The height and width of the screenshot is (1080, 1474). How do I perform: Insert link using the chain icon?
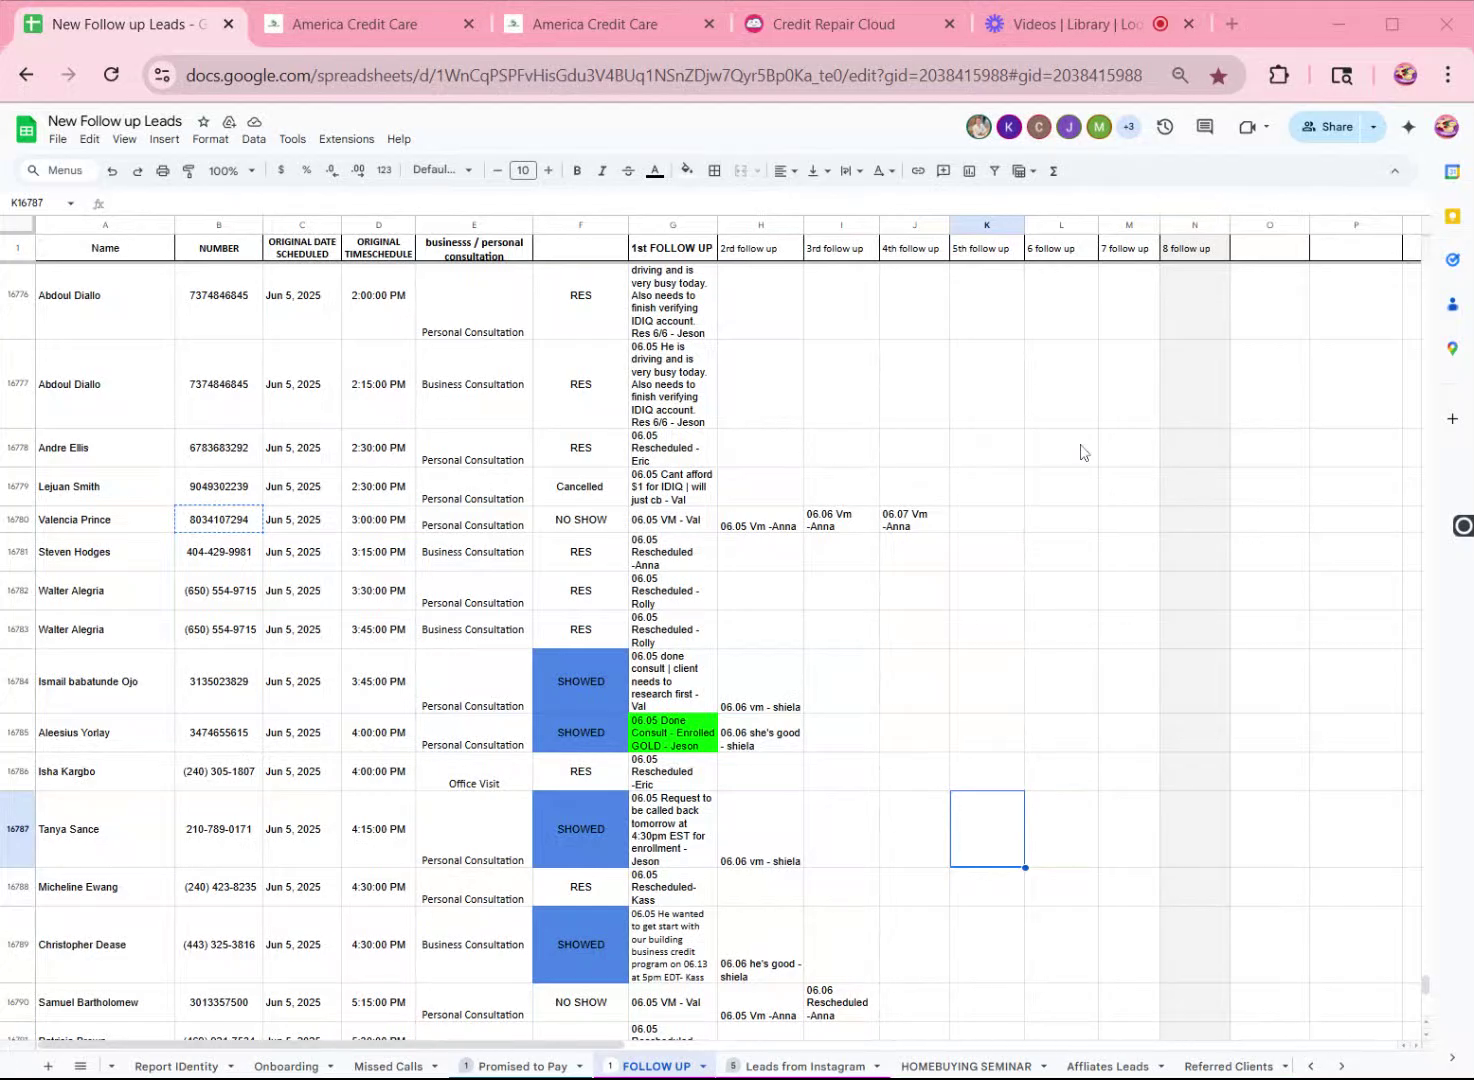[x=918, y=171]
